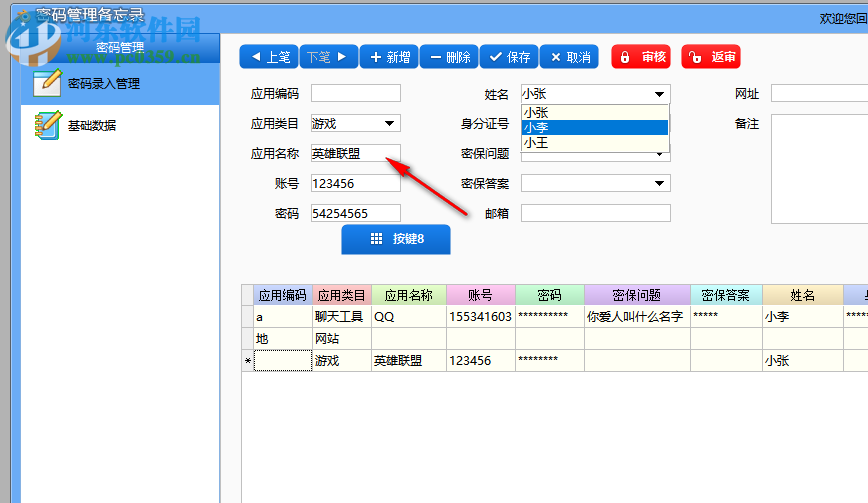Click the 账号 column header
Screen dimensions: 868x503
click(x=480, y=295)
